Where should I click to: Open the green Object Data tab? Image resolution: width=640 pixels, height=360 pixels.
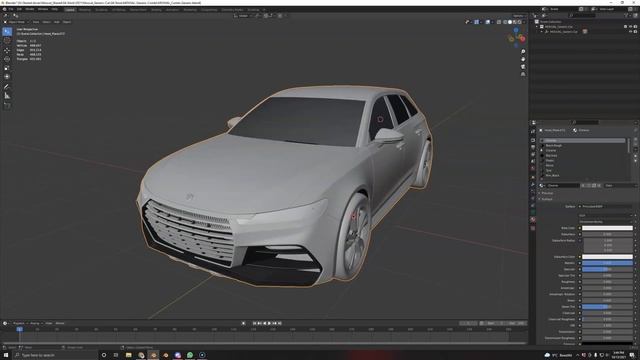point(533,212)
